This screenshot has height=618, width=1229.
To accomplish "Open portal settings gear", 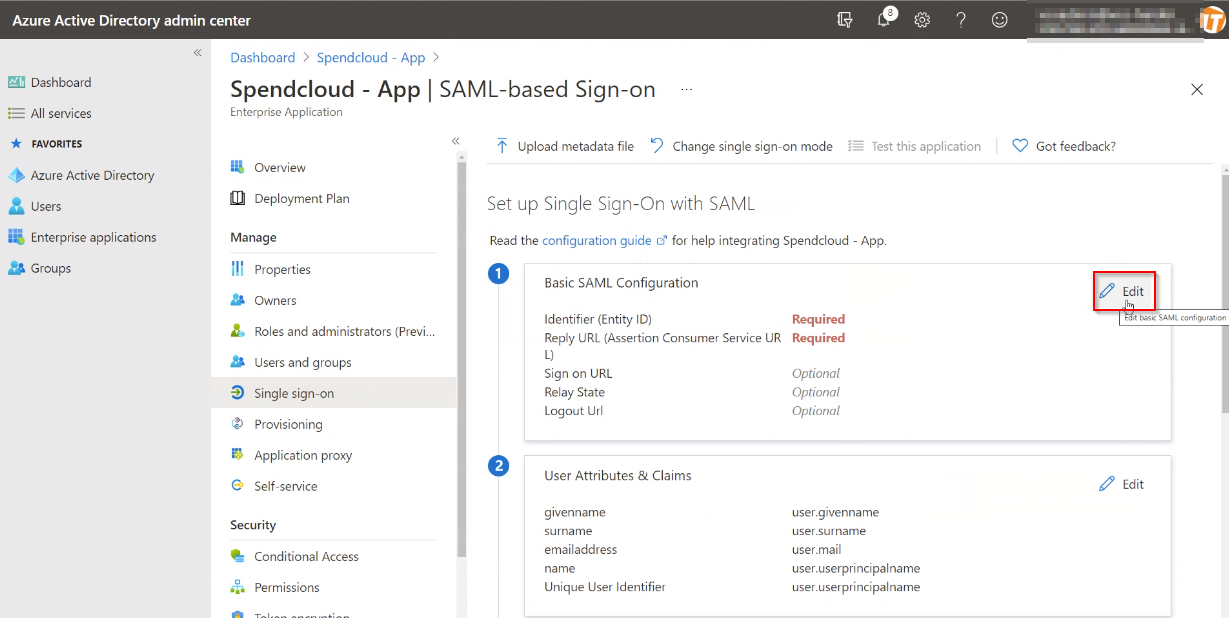I will coord(922,20).
